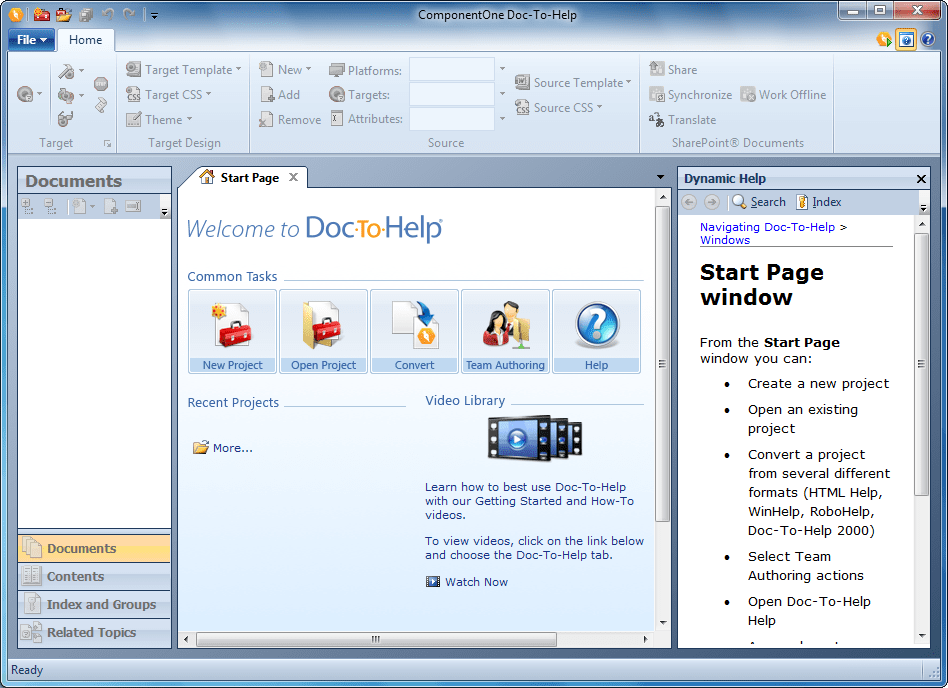Viewport: 948px width, 688px height.
Task: Click the blue Help question mark at top right
Action: (927, 40)
